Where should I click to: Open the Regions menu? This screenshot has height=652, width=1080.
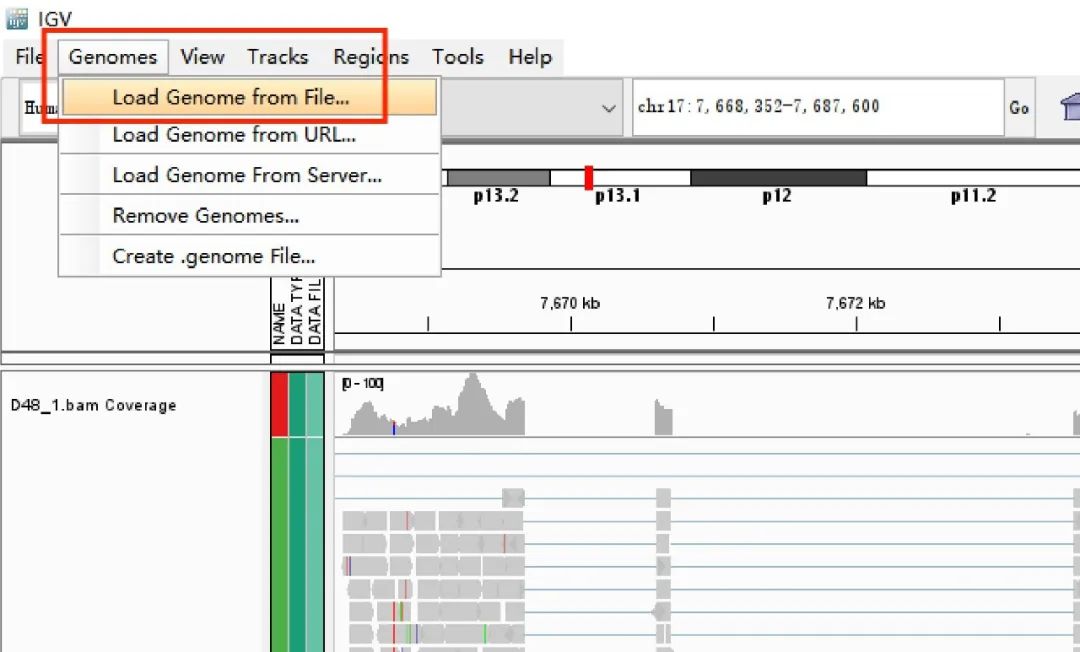(x=371, y=56)
